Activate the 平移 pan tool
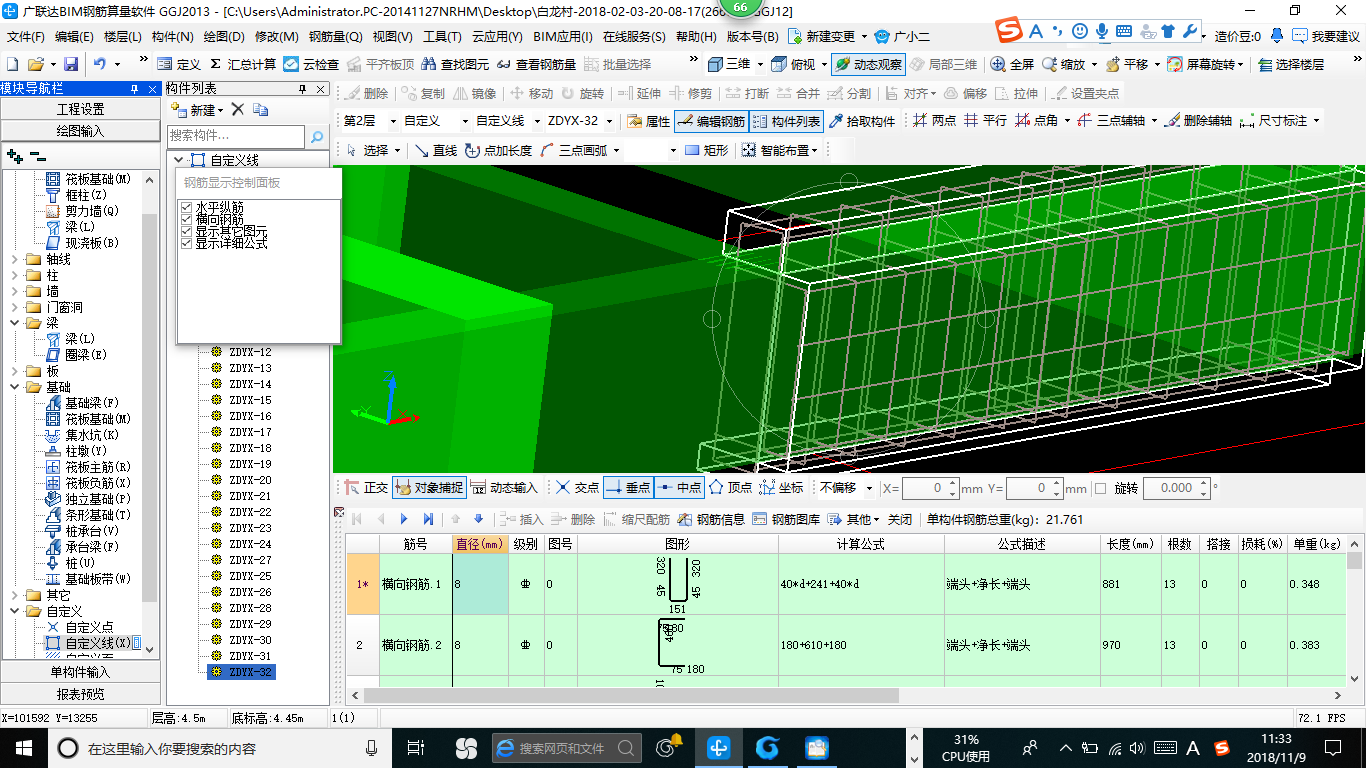1366x768 pixels. (x=1127, y=64)
